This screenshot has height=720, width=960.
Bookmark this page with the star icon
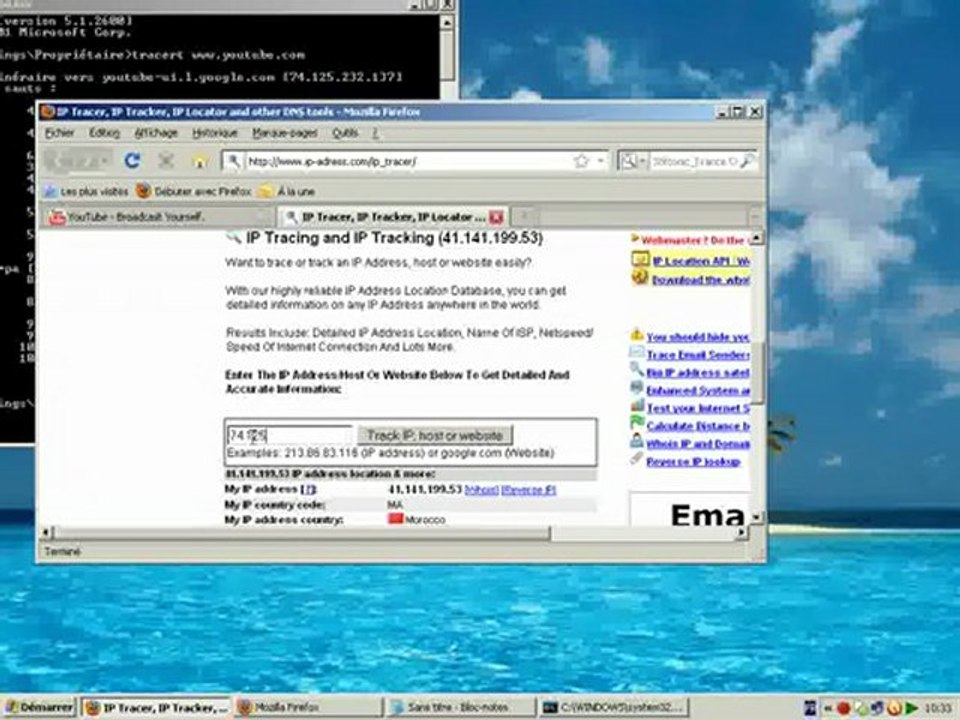(580, 161)
